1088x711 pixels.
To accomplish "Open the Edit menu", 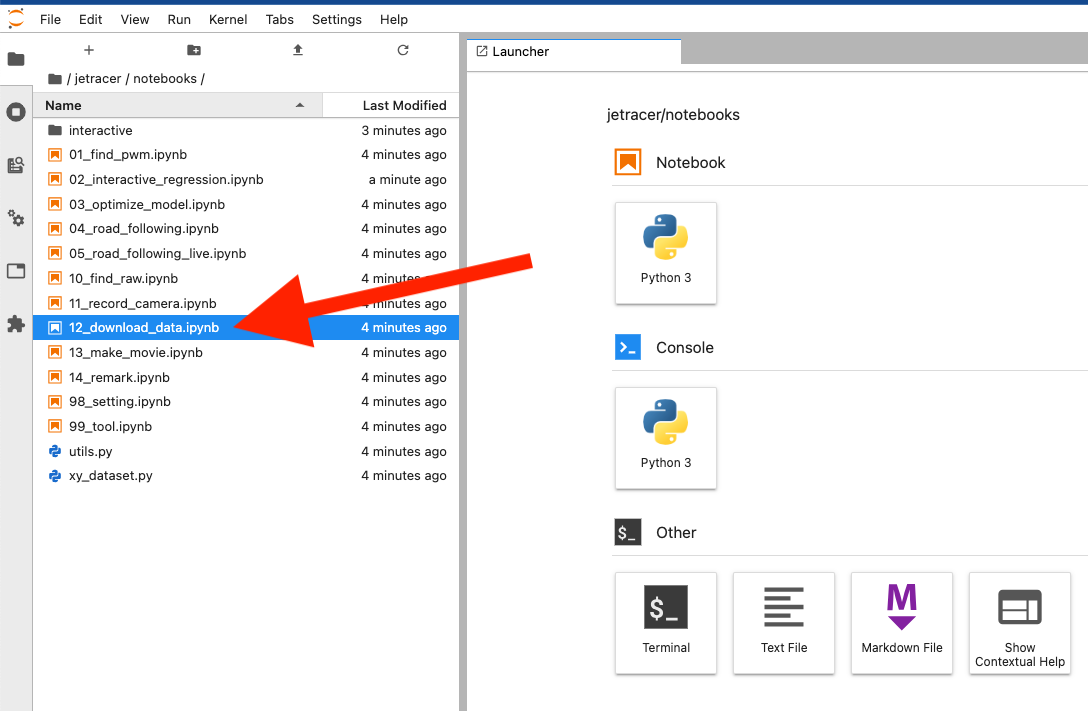I will [x=90, y=19].
